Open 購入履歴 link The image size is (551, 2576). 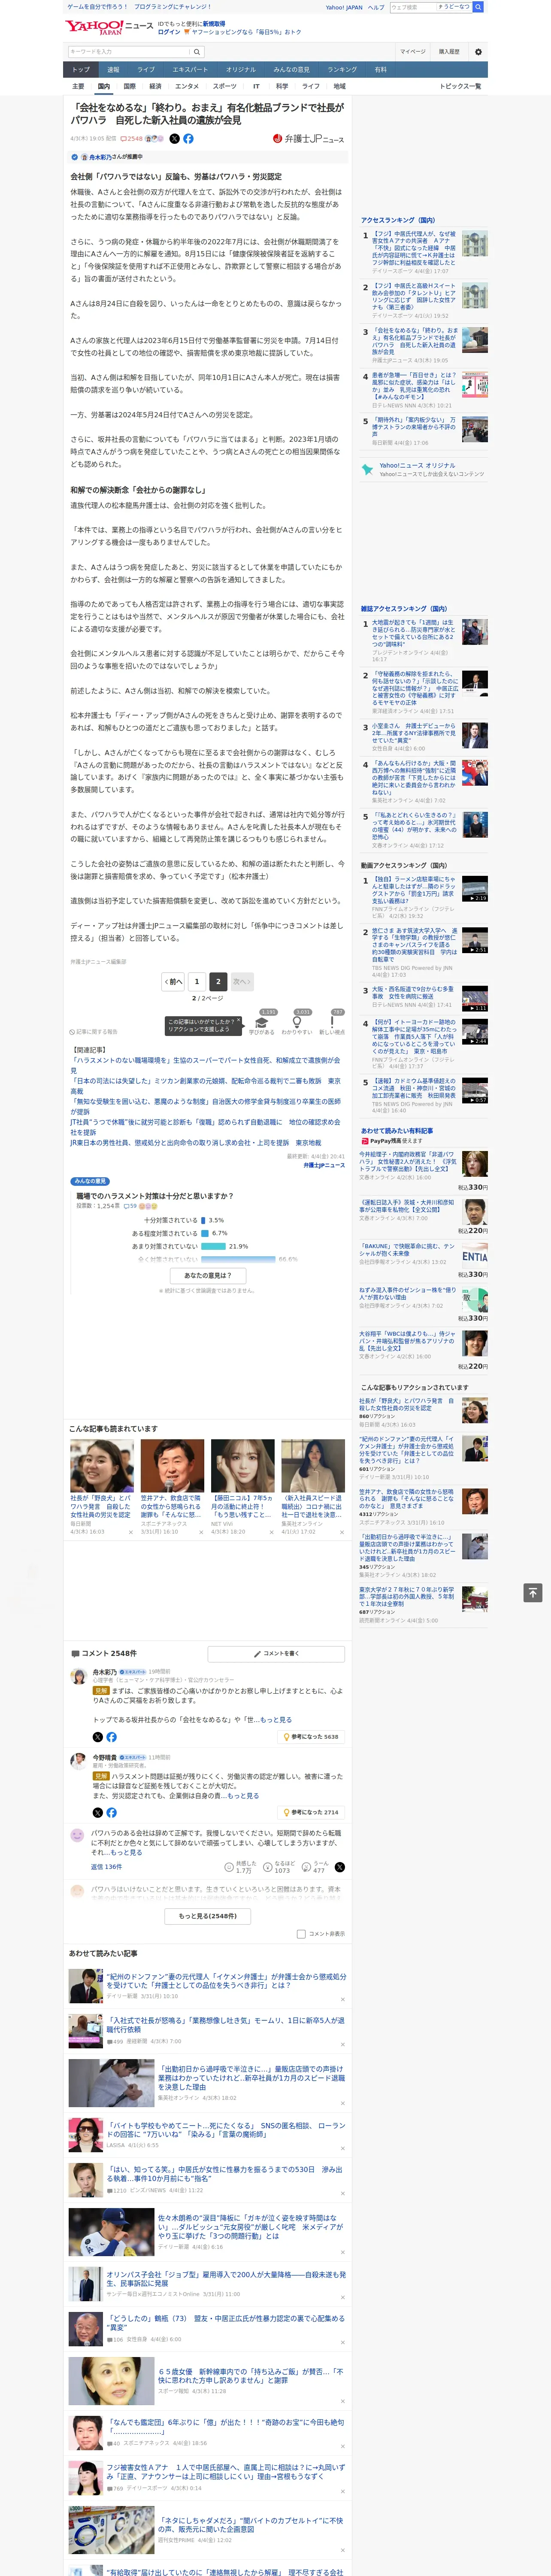[x=449, y=51]
